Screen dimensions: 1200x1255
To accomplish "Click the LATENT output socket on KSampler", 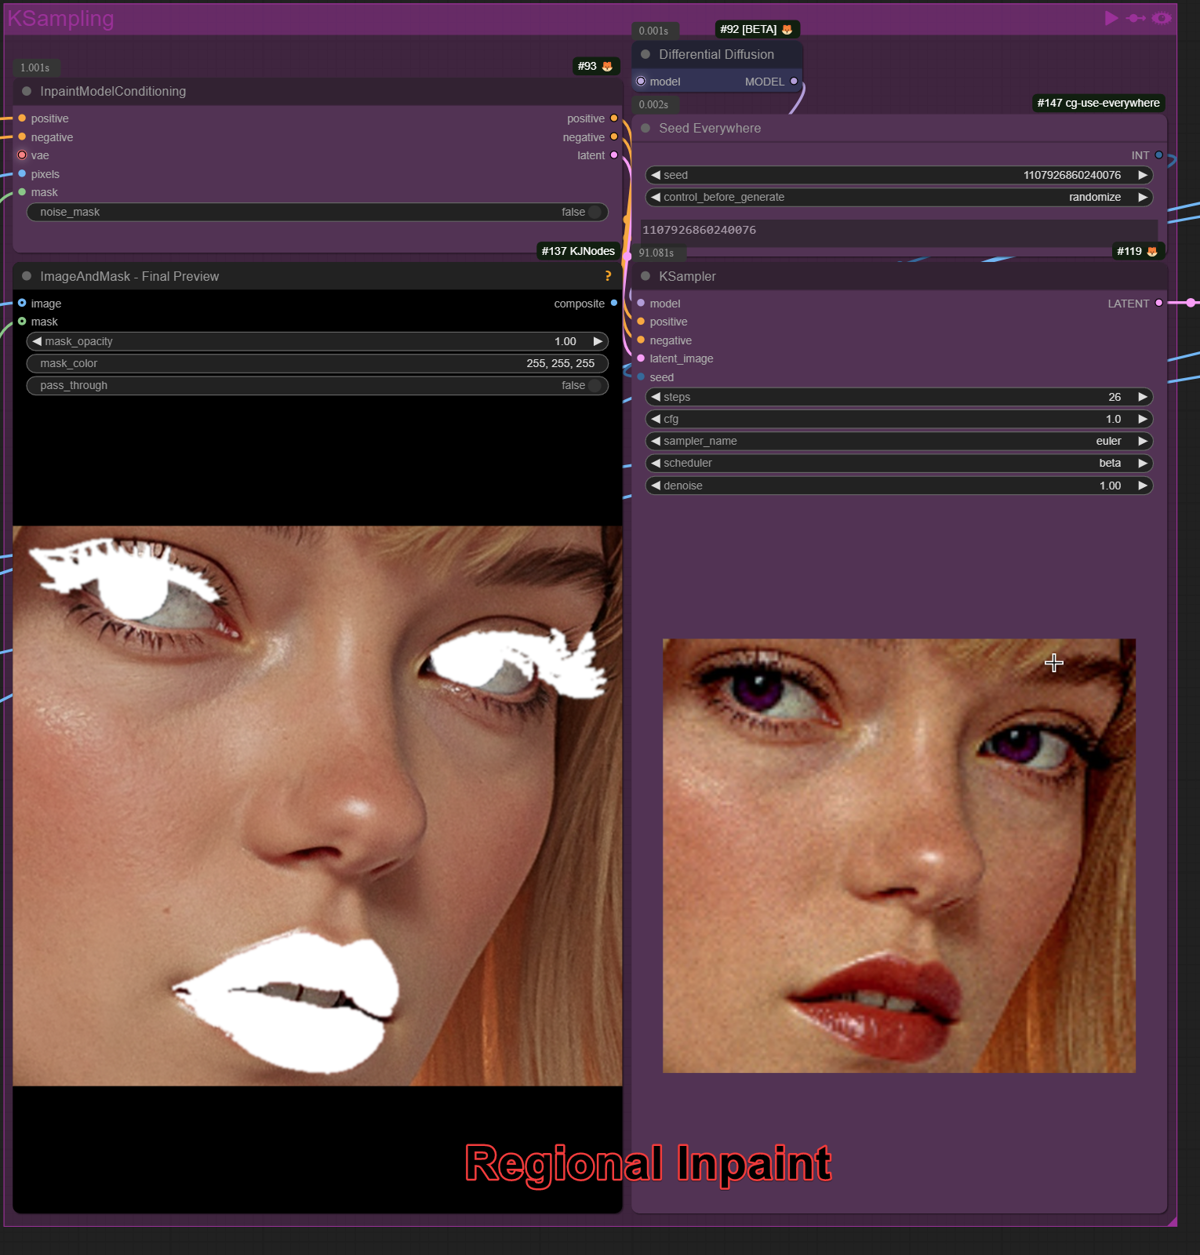I will [1159, 303].
